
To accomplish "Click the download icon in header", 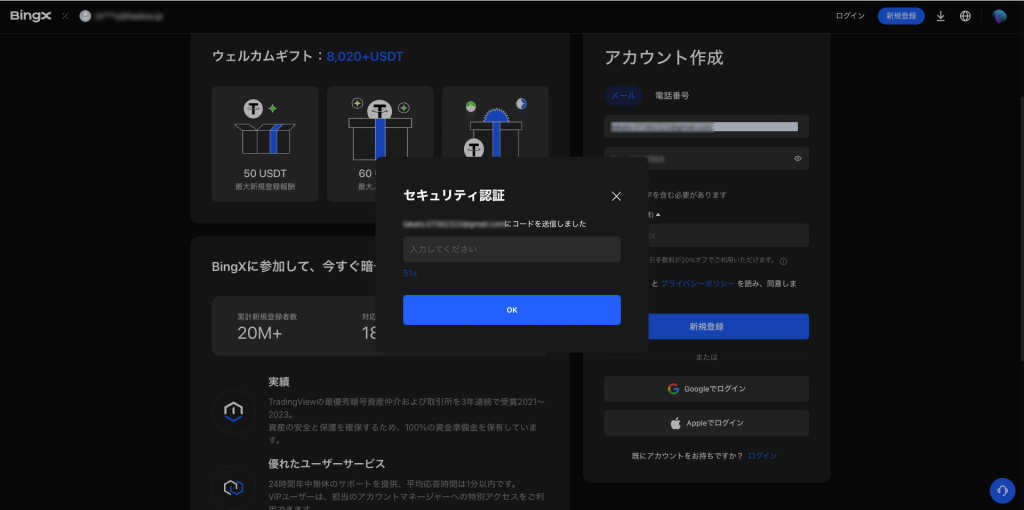I will pyautogui.click(x=940, y=16).
